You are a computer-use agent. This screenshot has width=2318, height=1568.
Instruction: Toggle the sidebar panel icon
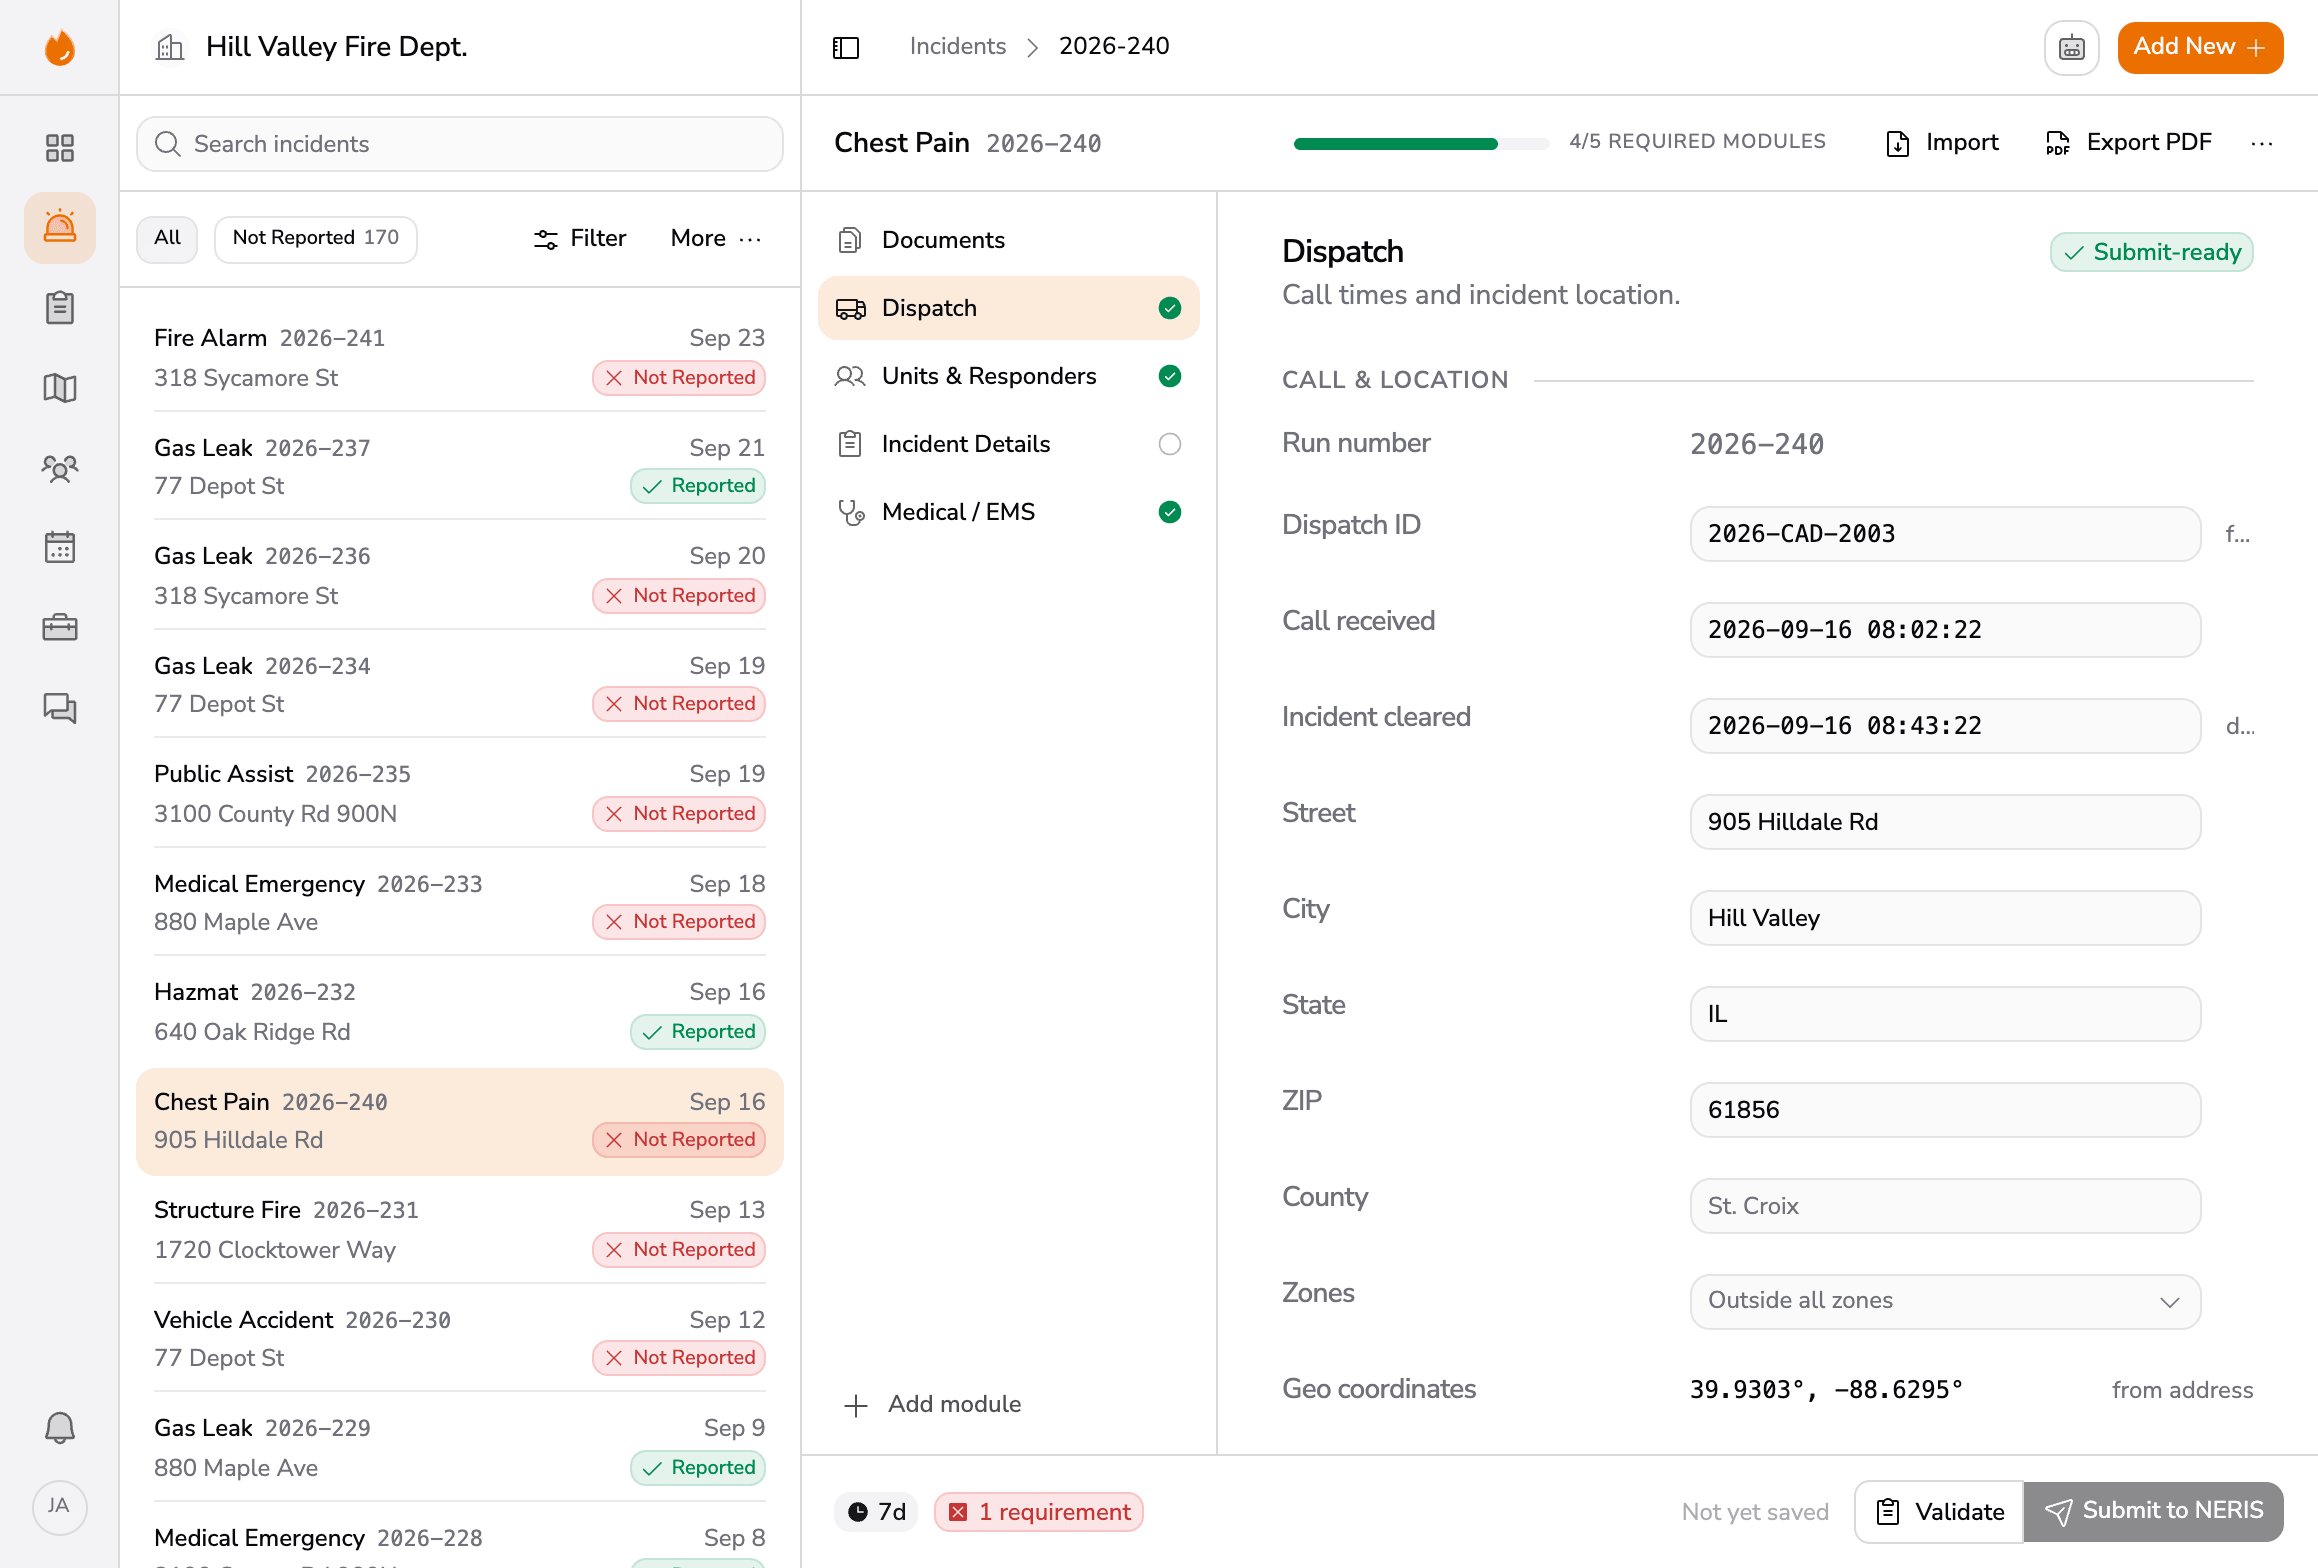[x=846, y=47]
